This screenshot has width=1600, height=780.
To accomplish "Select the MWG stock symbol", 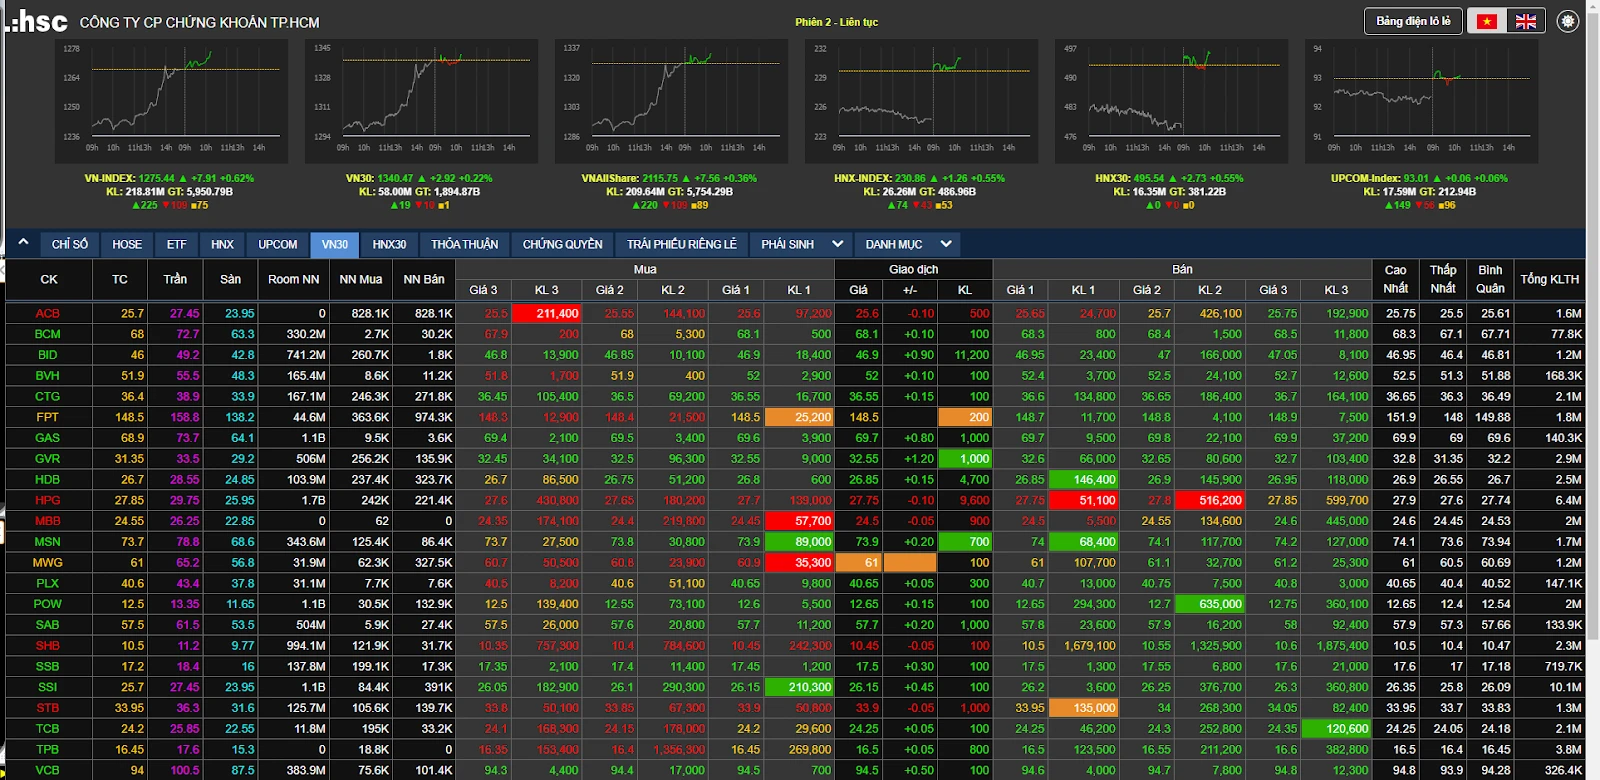I will pyautogui.click(x=48, y=562).
